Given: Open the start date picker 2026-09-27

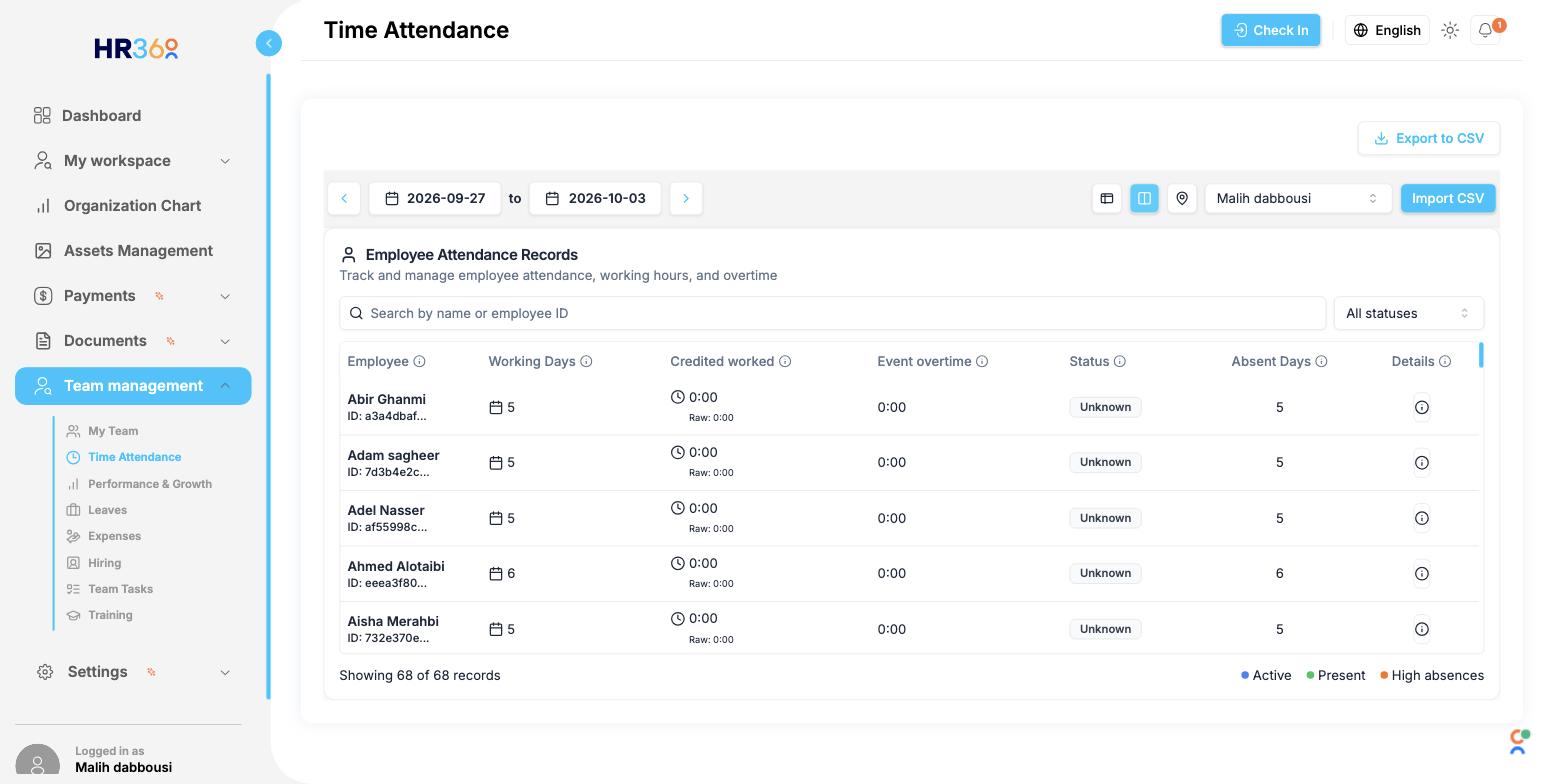Looking at the screenshot, I should point(435,198).
